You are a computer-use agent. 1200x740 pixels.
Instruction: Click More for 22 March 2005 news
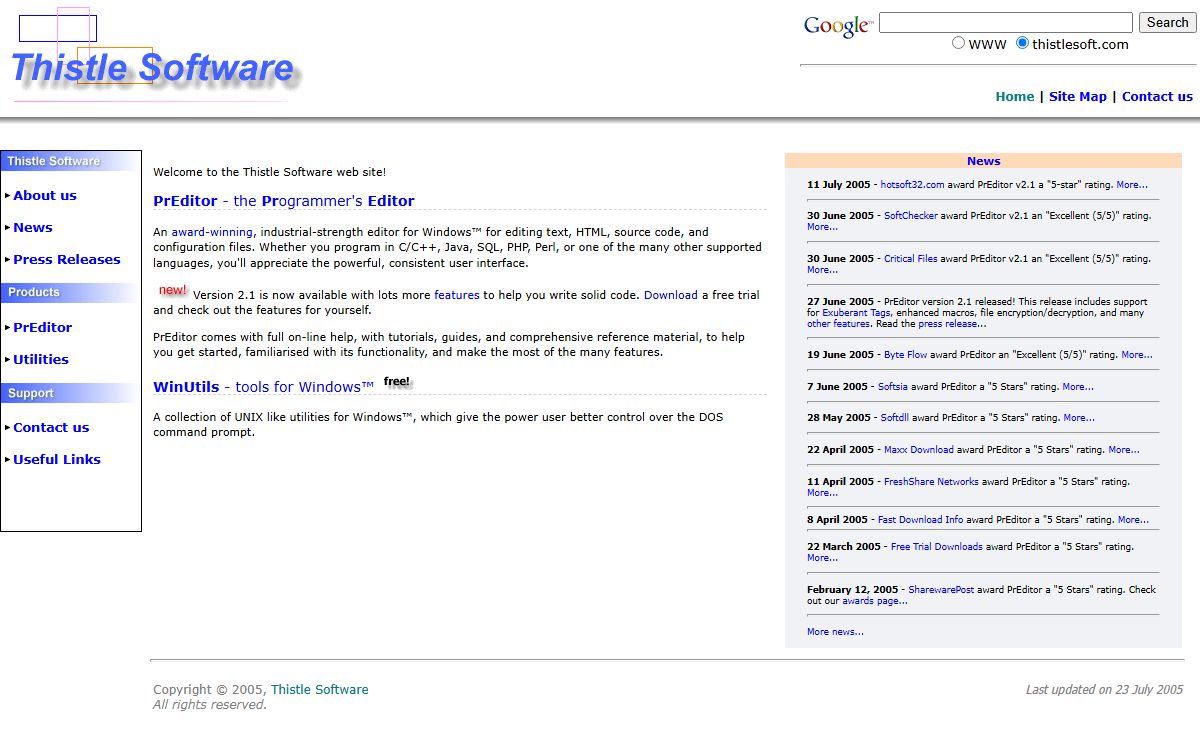(822, 558)
